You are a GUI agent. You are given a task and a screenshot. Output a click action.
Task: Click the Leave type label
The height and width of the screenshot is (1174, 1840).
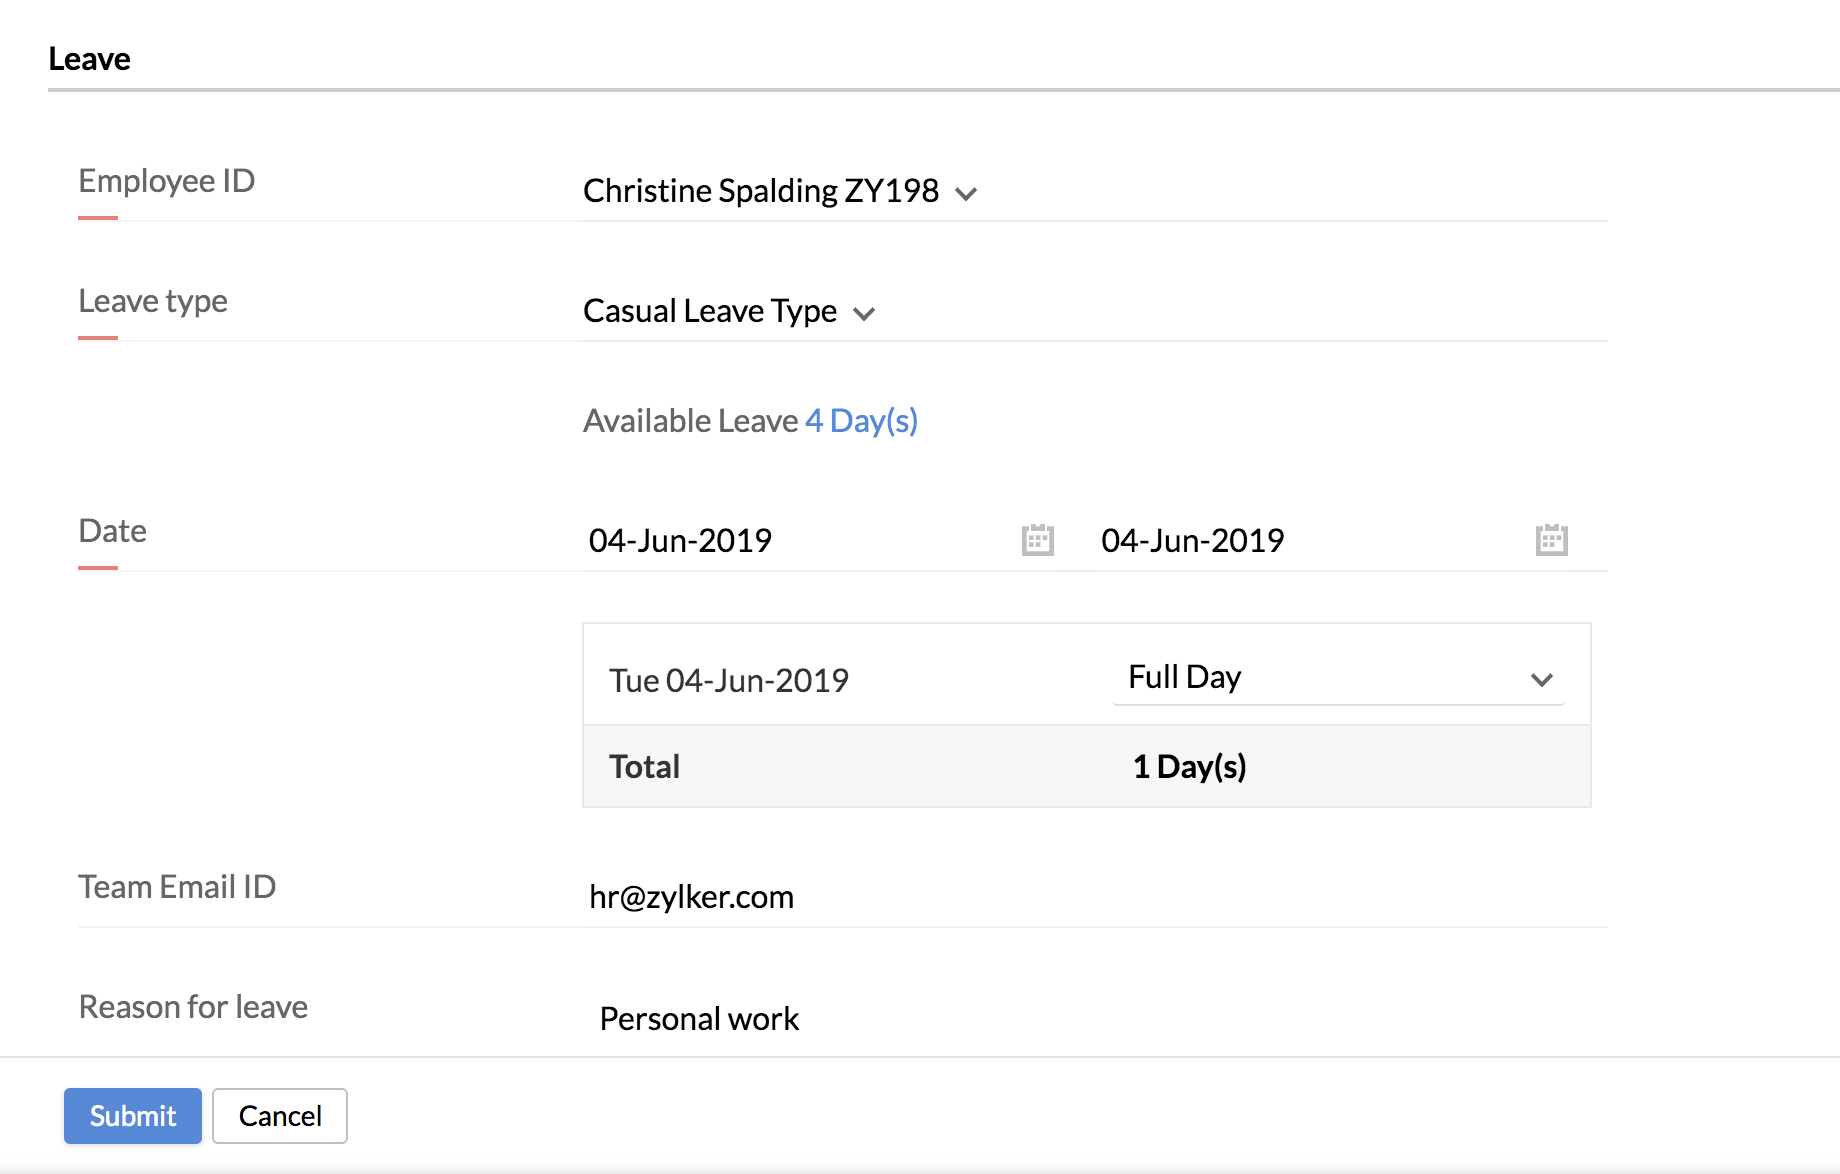(x=153, y=301)
